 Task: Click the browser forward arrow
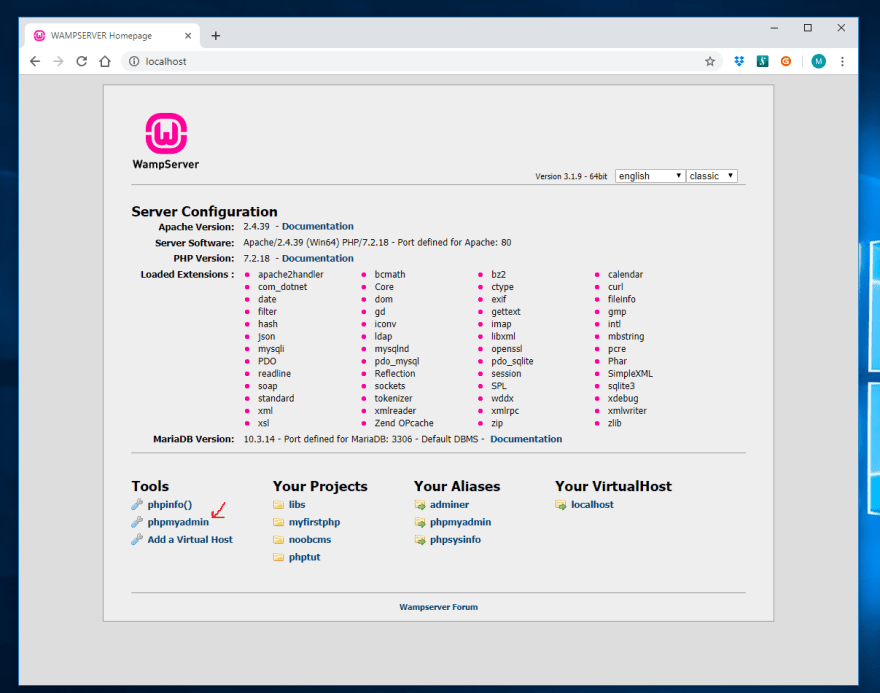tap(58, 61)
